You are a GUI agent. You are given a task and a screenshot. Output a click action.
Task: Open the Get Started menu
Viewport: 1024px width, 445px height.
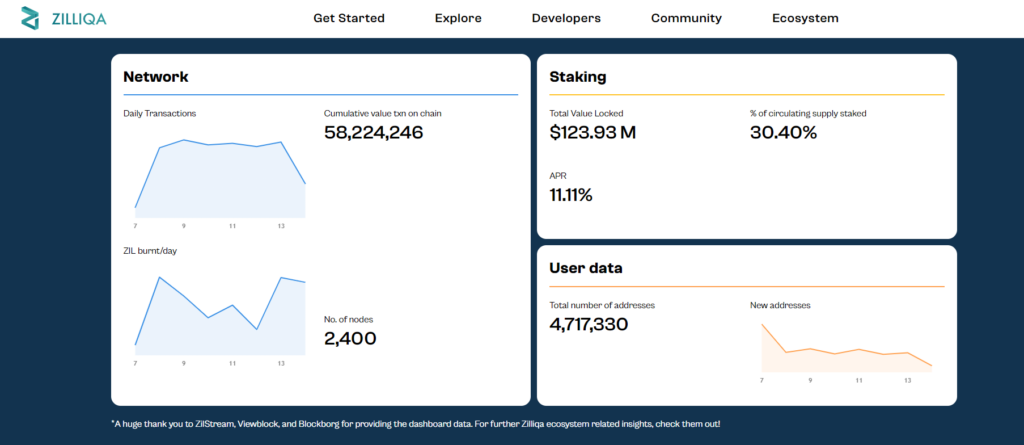(349, 18)
